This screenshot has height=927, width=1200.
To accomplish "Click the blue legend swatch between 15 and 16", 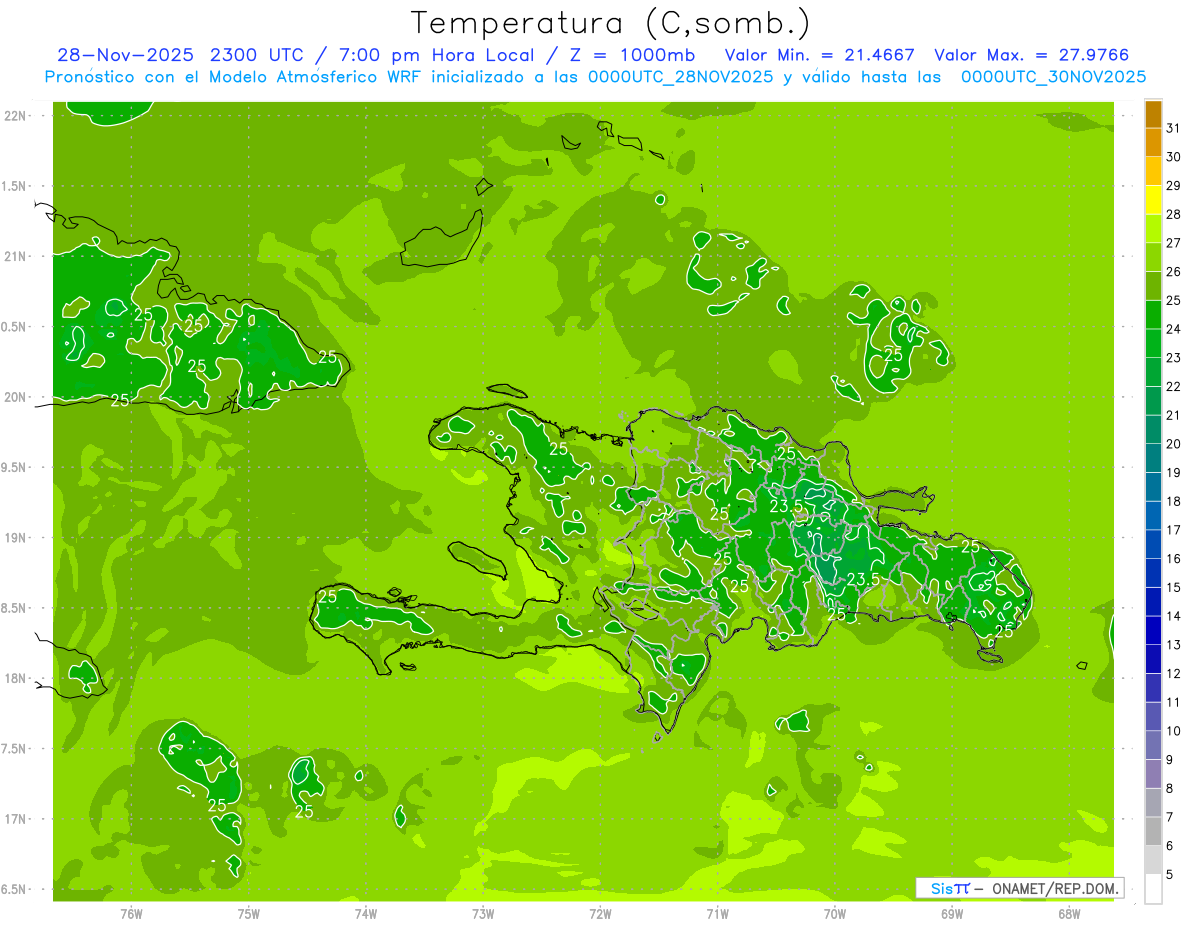I will (1153, 573).
